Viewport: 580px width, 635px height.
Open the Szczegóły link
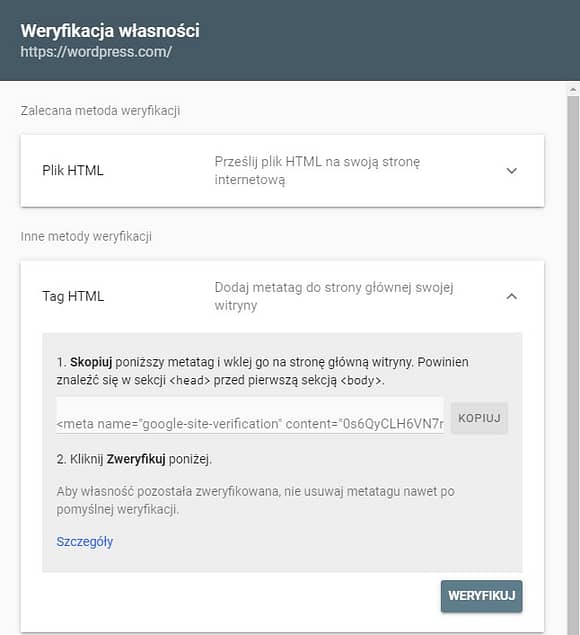(85, 541)
